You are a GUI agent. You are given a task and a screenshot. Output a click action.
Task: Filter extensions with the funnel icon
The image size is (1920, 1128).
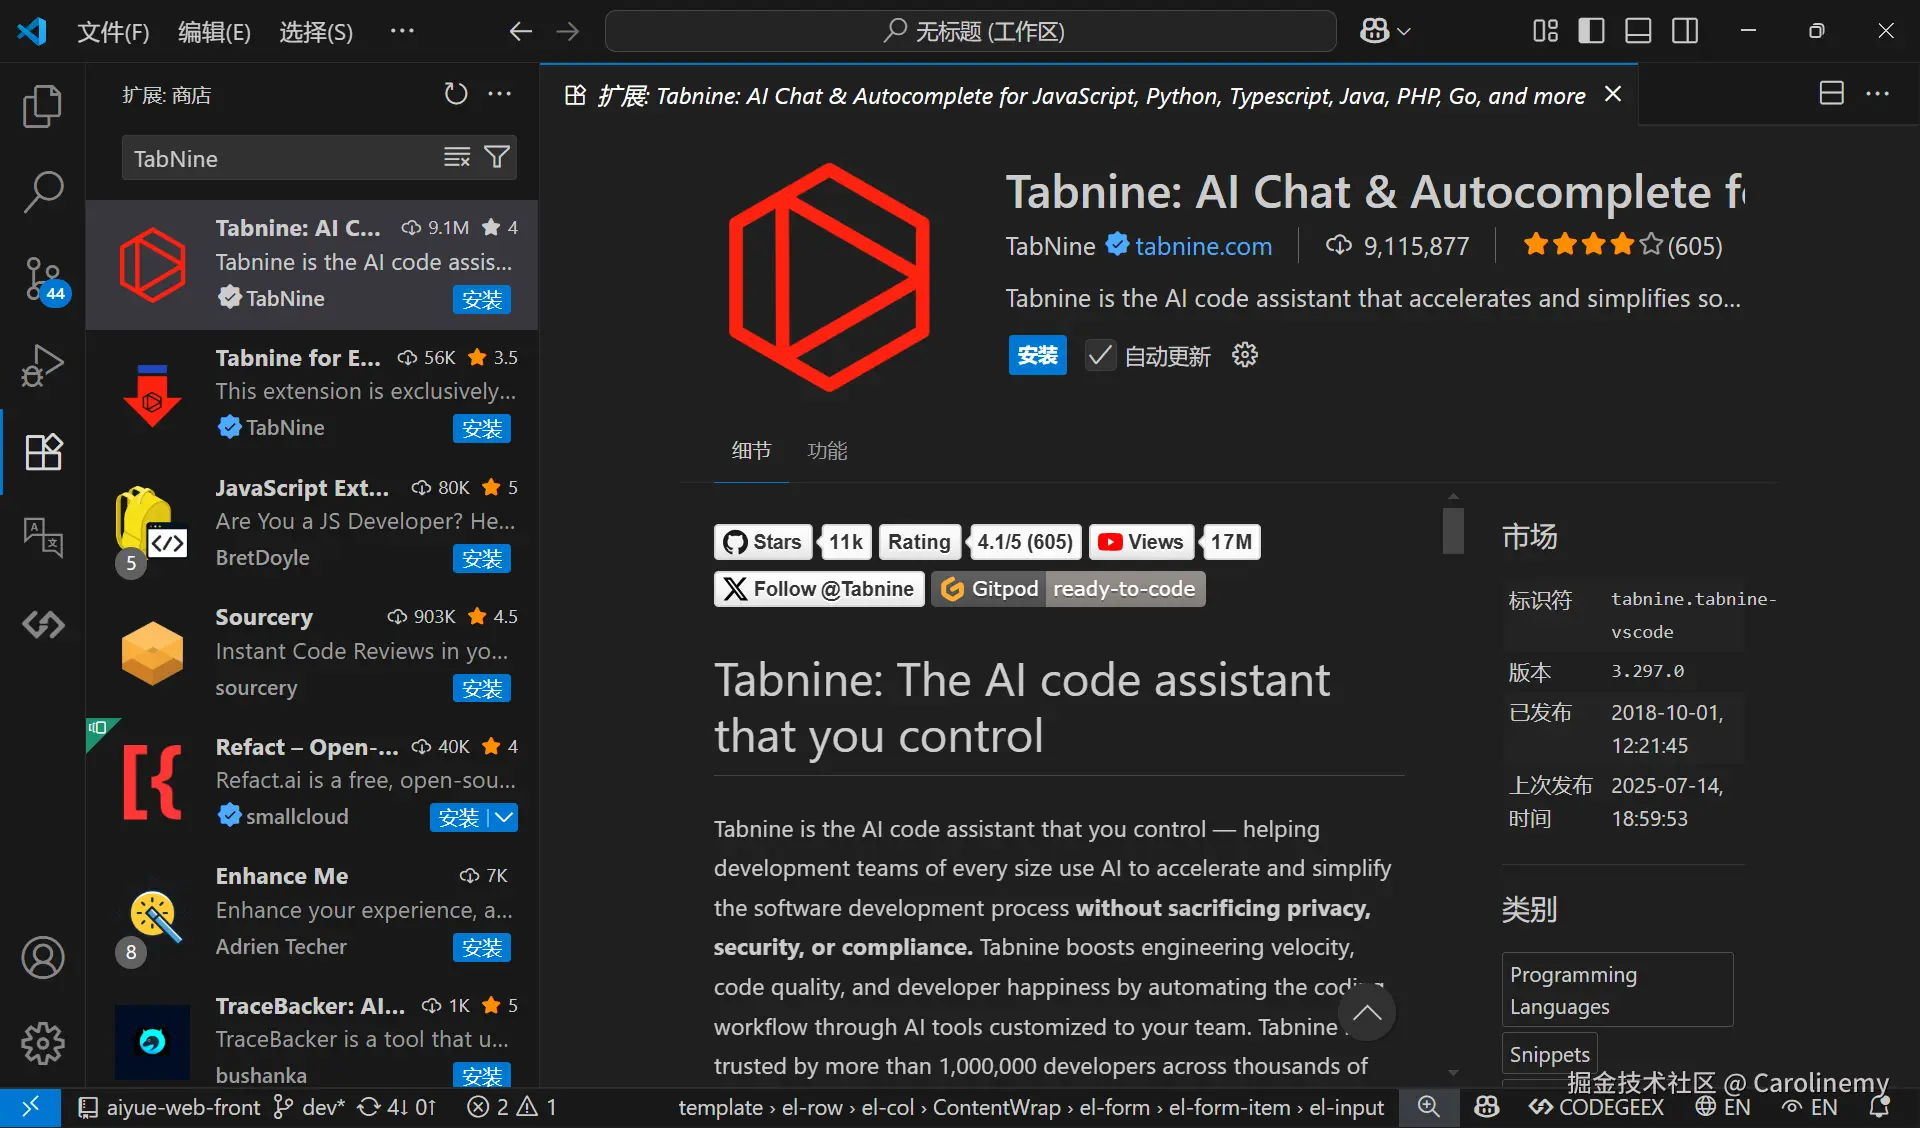click(x=496, y=157)
